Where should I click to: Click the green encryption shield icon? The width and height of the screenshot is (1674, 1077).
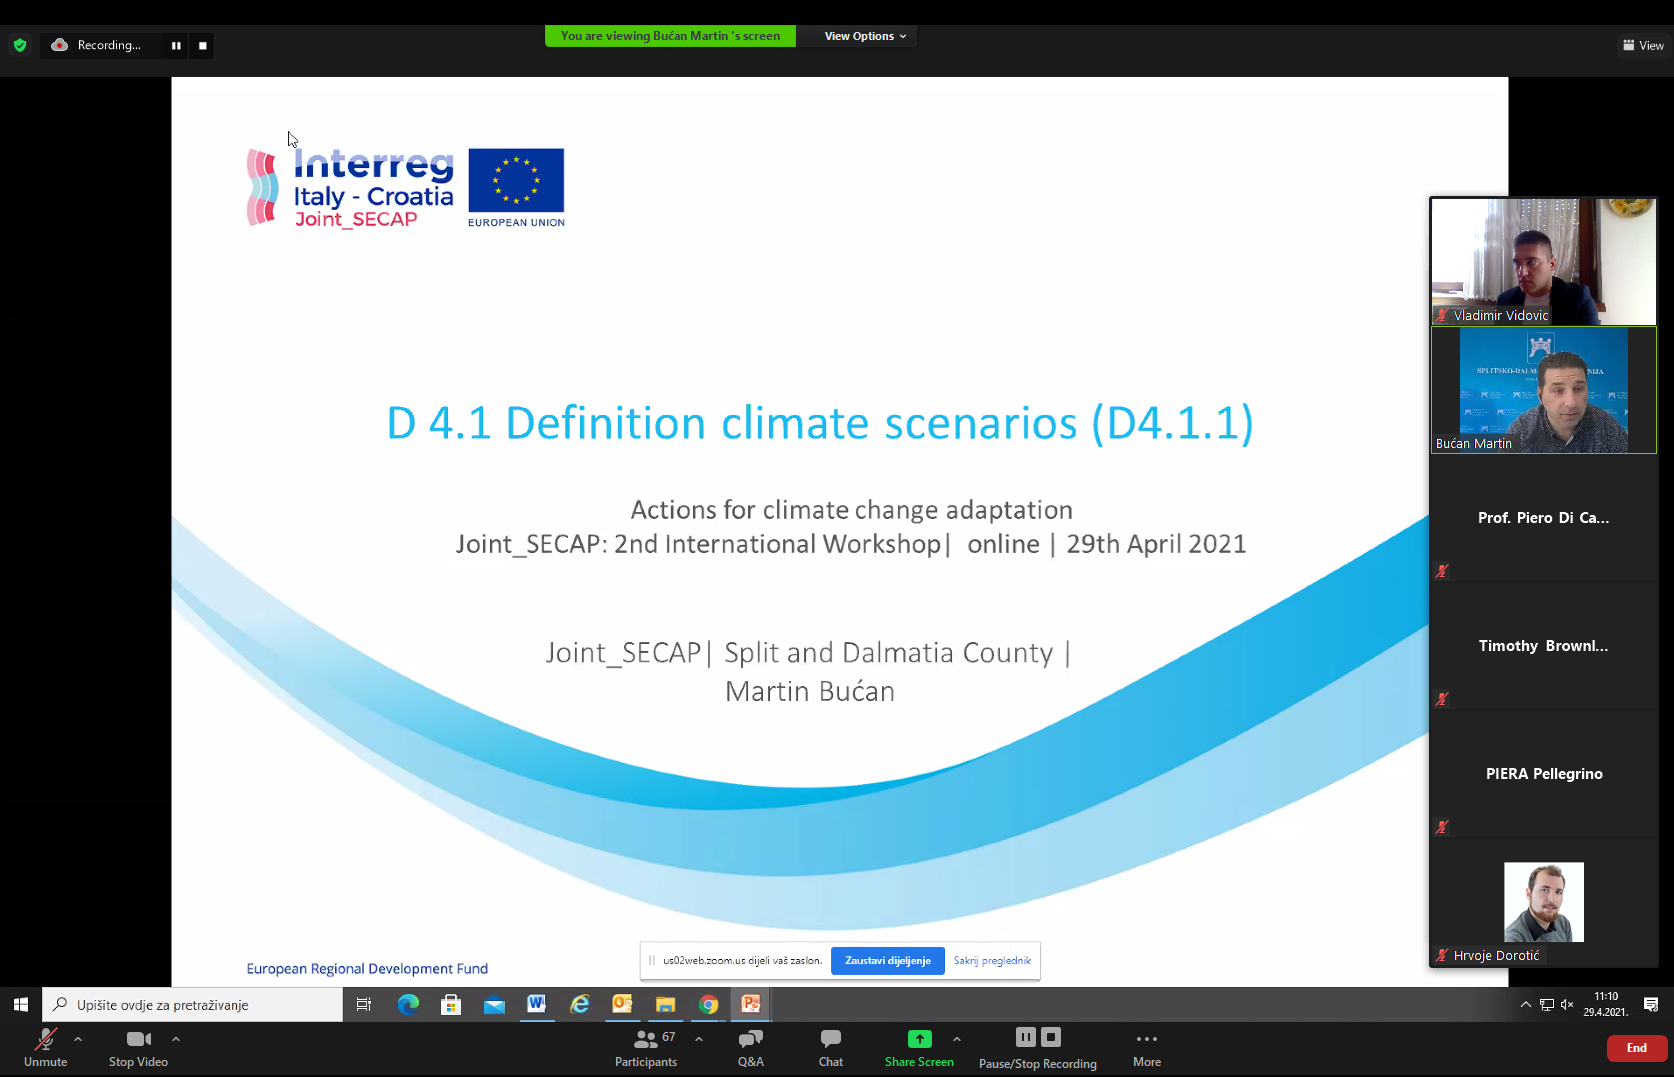(20, 46)
